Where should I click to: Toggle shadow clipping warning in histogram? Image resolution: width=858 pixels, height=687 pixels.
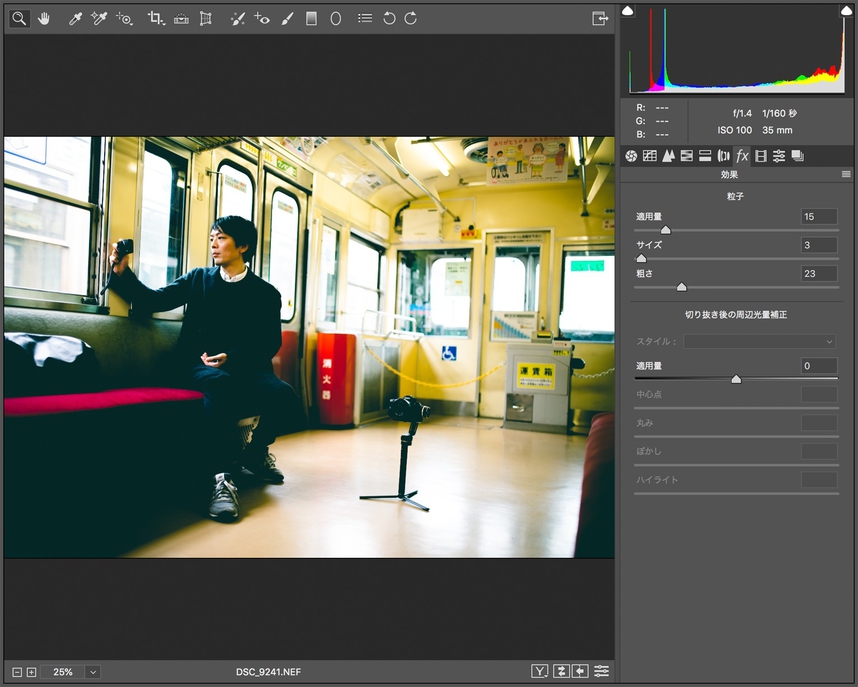pos(628,10)
